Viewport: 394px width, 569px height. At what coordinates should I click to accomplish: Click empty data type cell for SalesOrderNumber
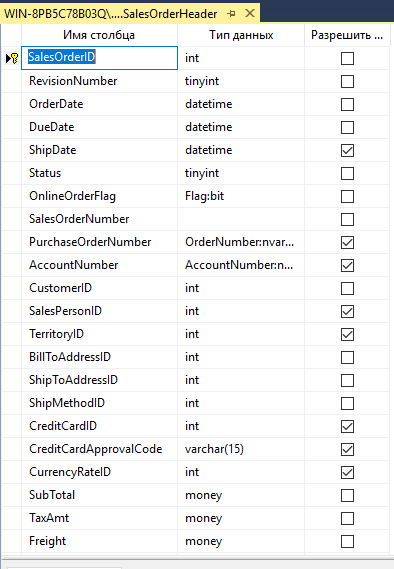[241, 219]
